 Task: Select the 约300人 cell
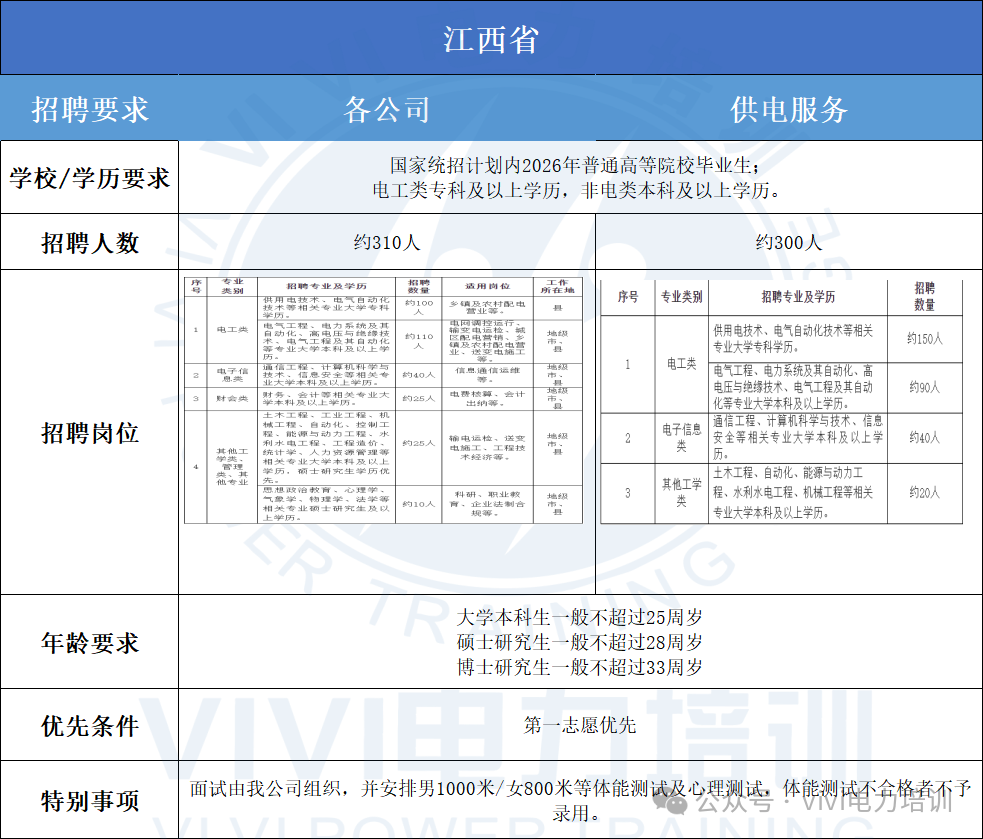coord(788,243)
